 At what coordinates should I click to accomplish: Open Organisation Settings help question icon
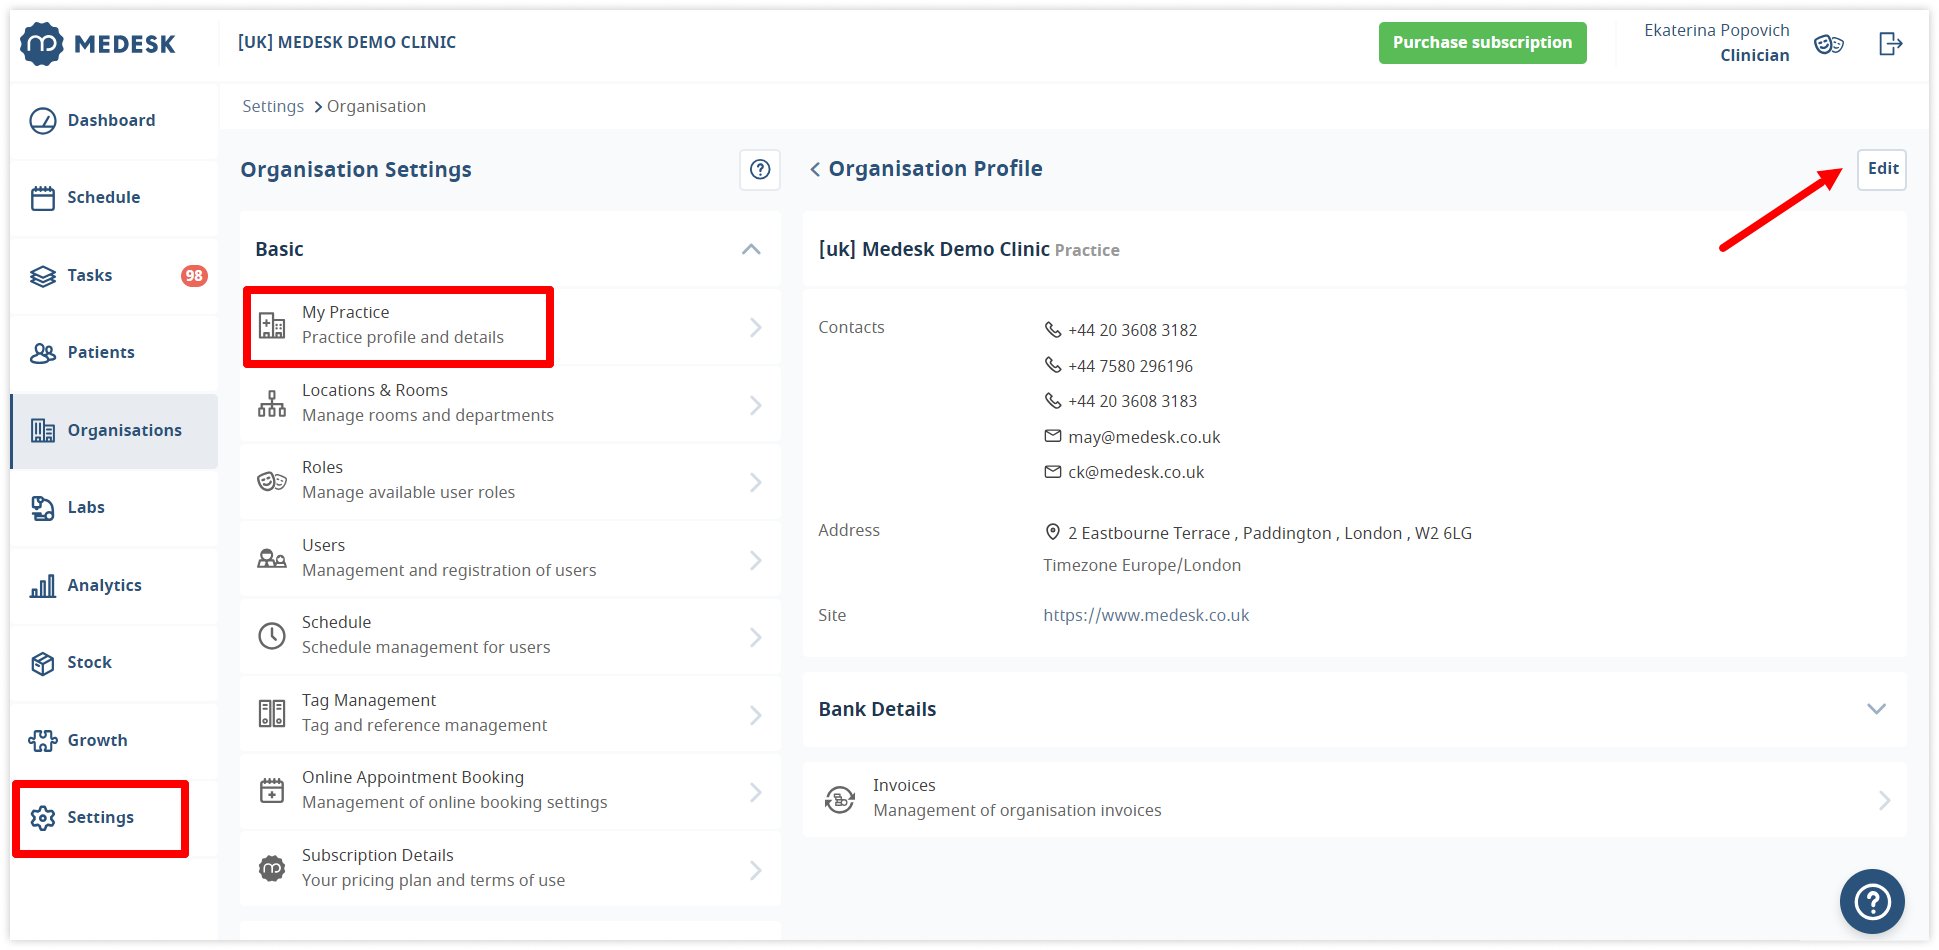(x=760, y=170)
